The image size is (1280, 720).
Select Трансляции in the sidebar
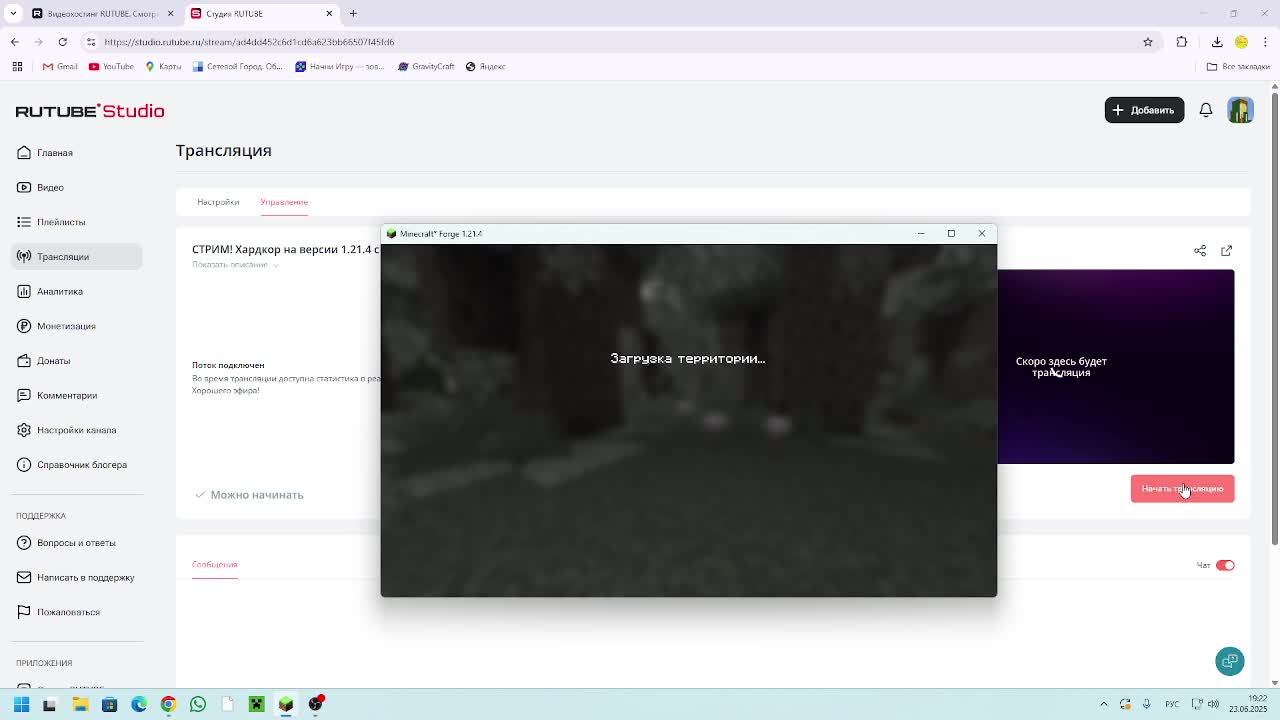pos(77,257)
